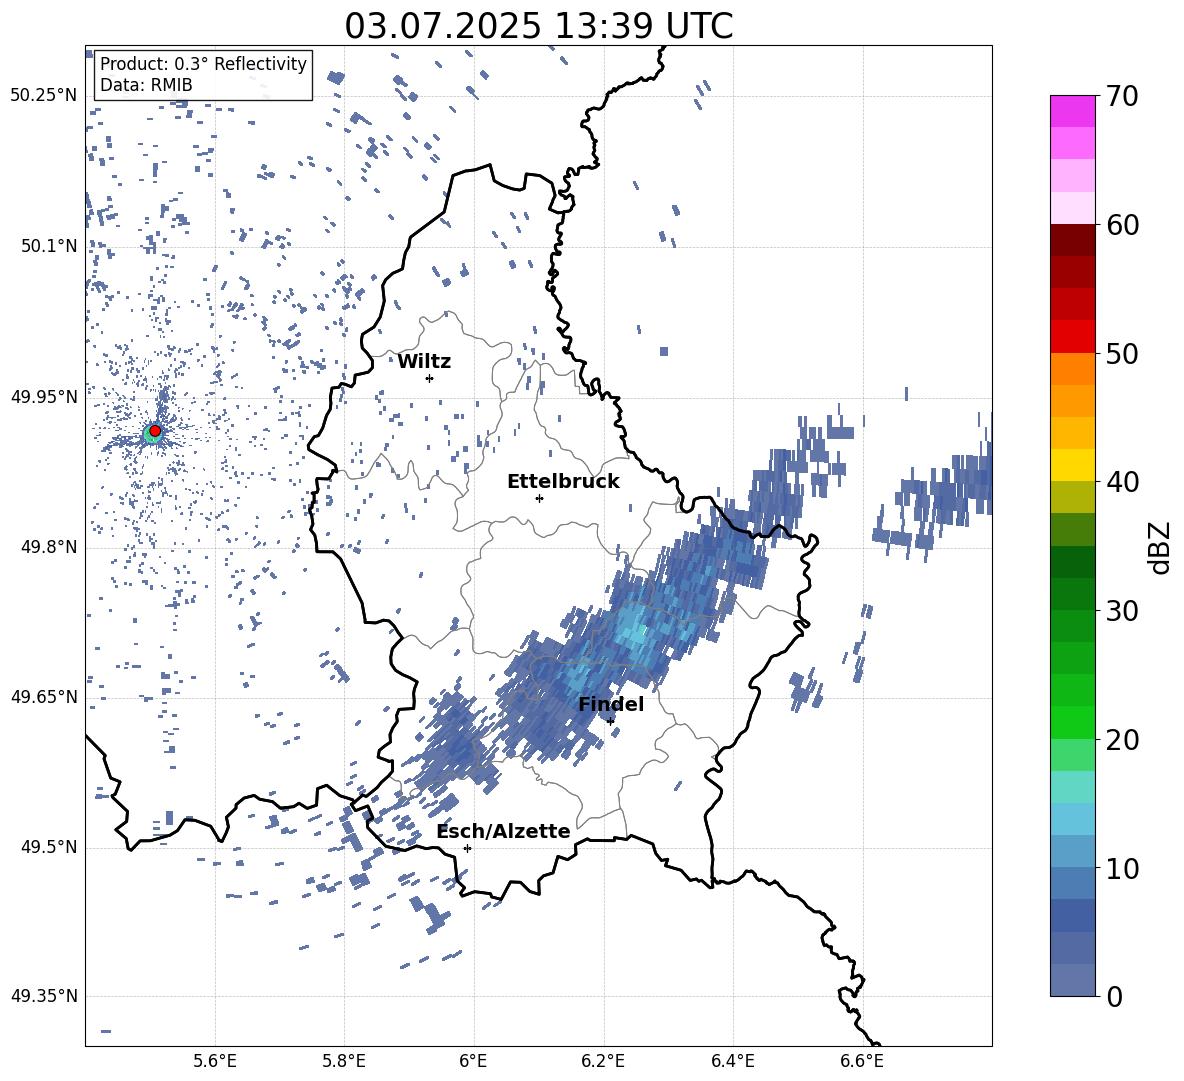Image resolution: width=1184 pixels, height=1081 pixels.
Task: Click the dark red colorbar swatch below 60
Action: [1073, 240]
